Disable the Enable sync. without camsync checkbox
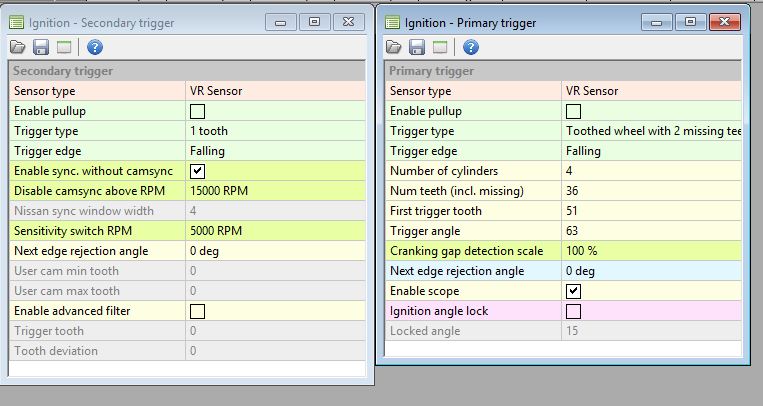This screenshot has height=406, width=763. (x=198, y=171)
